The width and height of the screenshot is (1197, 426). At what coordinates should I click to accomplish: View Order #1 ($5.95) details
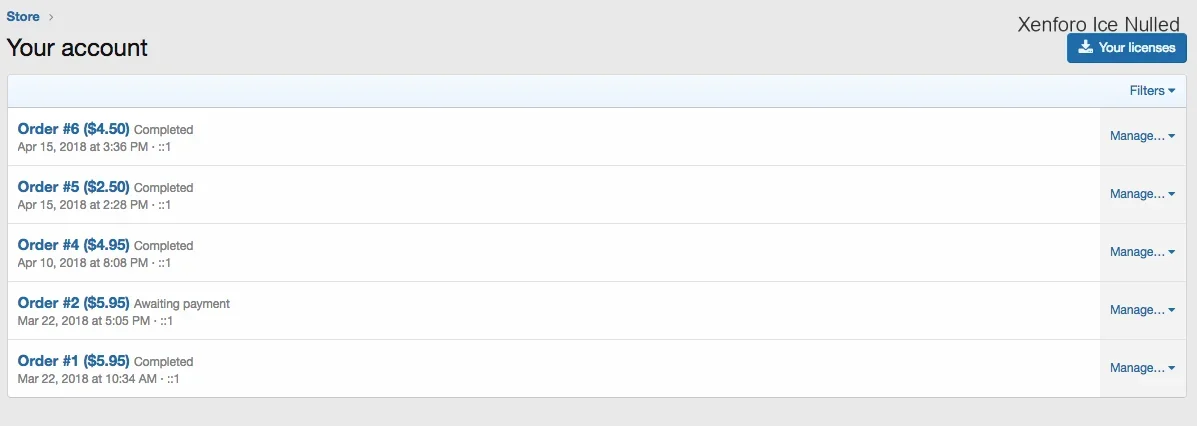point(73,361)
